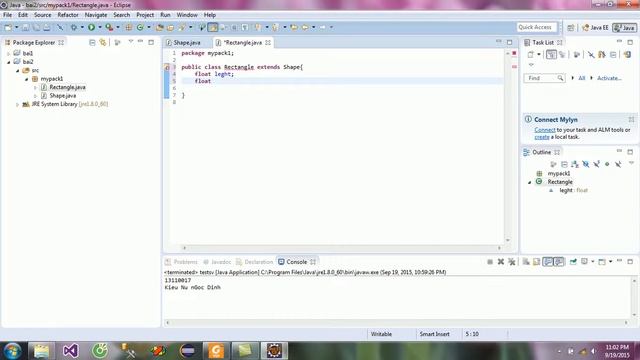Click New Java Class icon
The width and height of the screenshot is (640, 360).
140,27
